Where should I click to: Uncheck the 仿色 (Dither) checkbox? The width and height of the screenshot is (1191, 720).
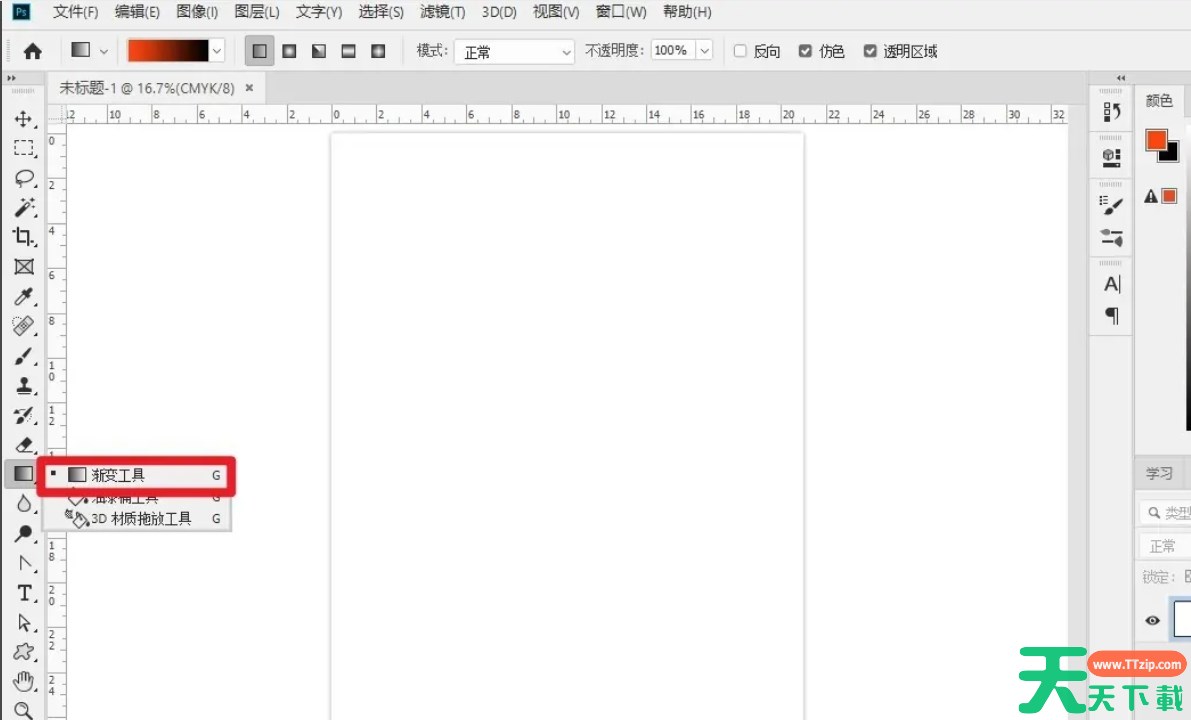[806, 51]
